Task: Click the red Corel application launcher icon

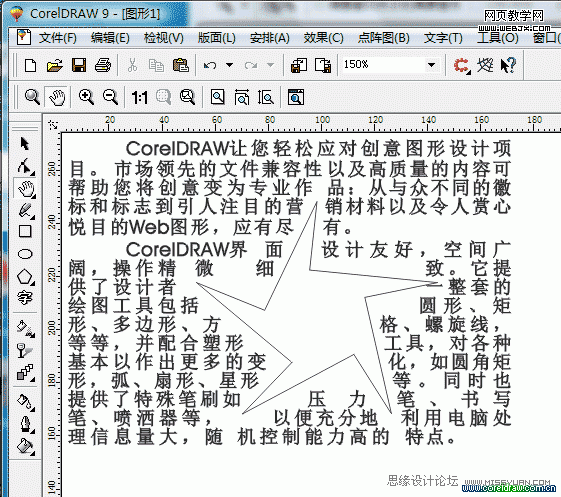Action: (x=462, y=65)
